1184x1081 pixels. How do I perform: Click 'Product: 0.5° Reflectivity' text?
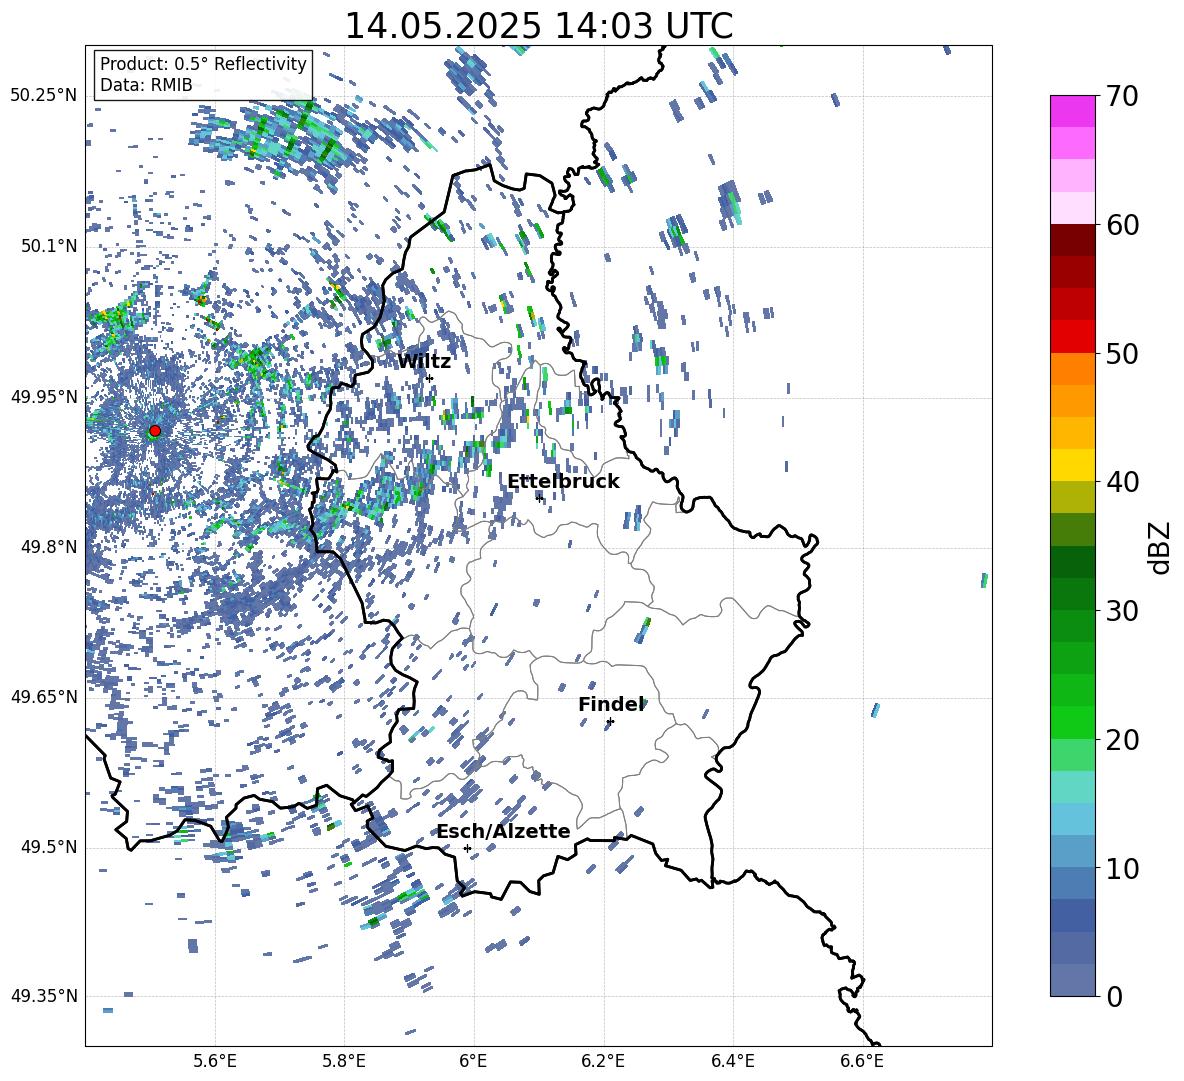click(203, 63)
